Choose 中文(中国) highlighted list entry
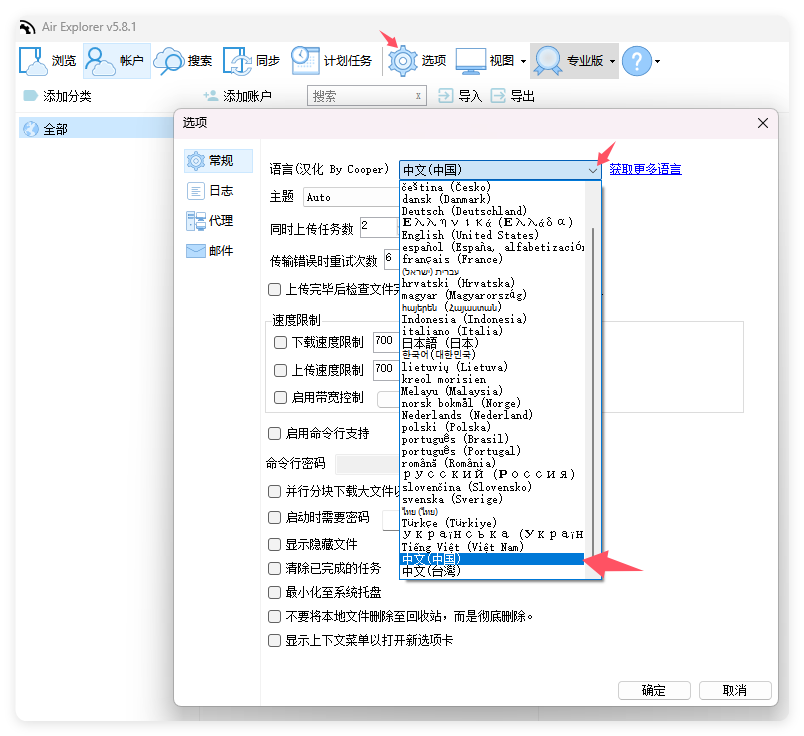 492,559
